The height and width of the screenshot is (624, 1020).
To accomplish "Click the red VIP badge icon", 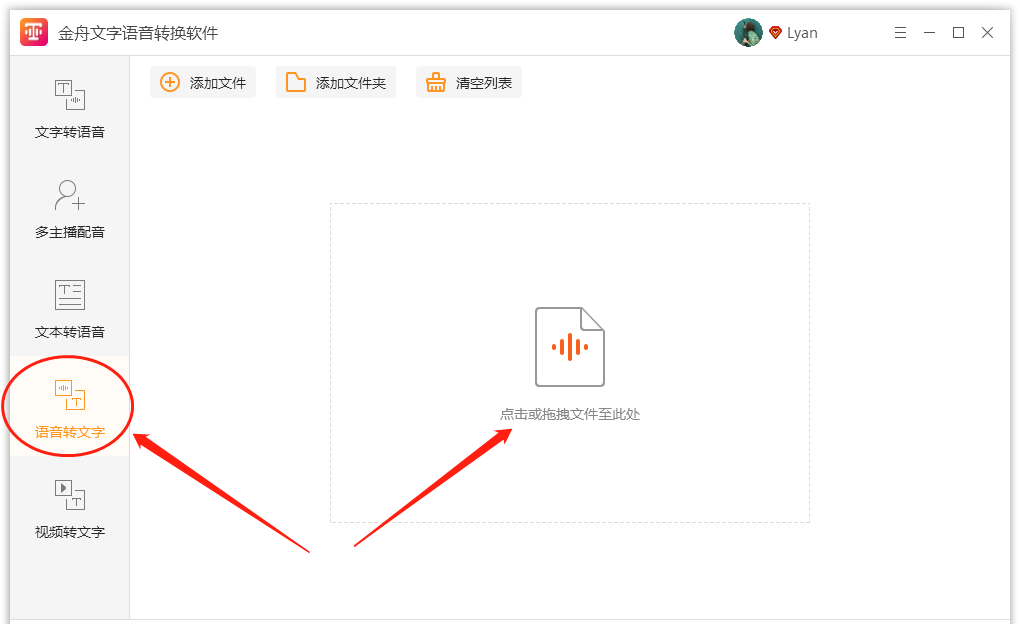I will (775, 33).
